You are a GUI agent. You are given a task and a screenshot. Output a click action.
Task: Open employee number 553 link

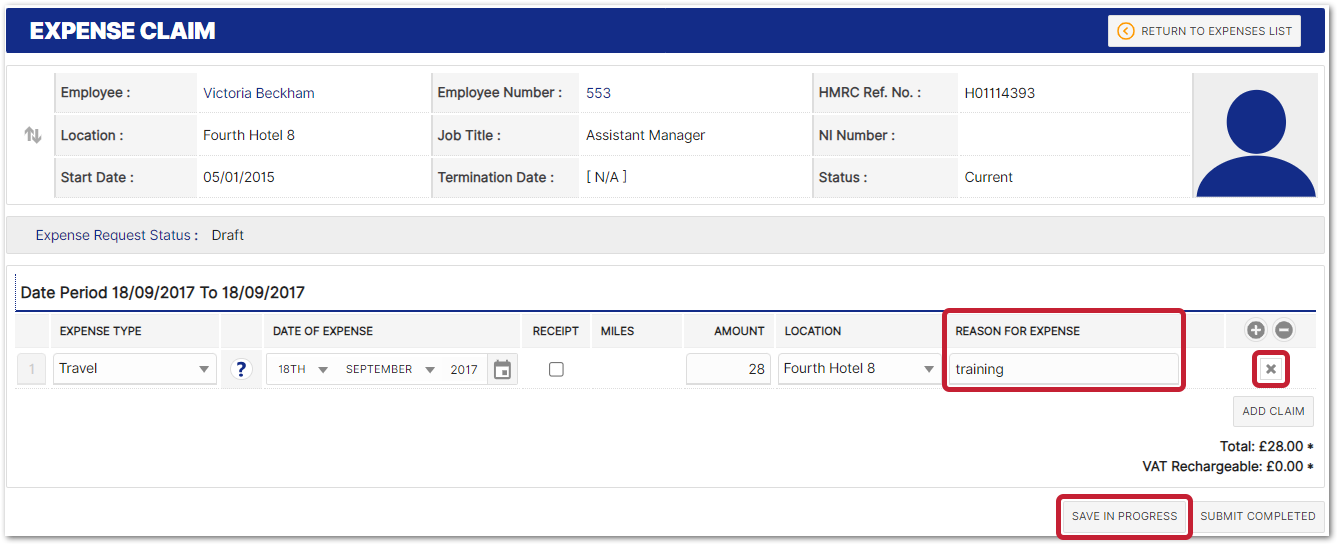(598, 93)
